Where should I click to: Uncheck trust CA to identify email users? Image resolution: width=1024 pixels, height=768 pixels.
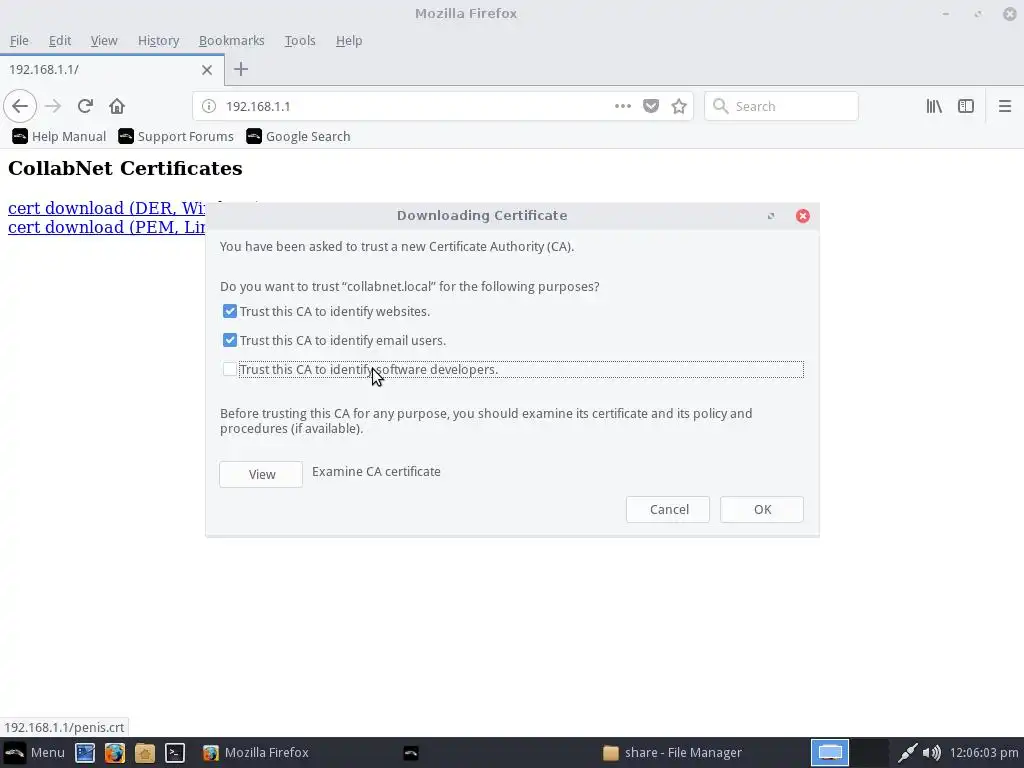tap(230, 340)
